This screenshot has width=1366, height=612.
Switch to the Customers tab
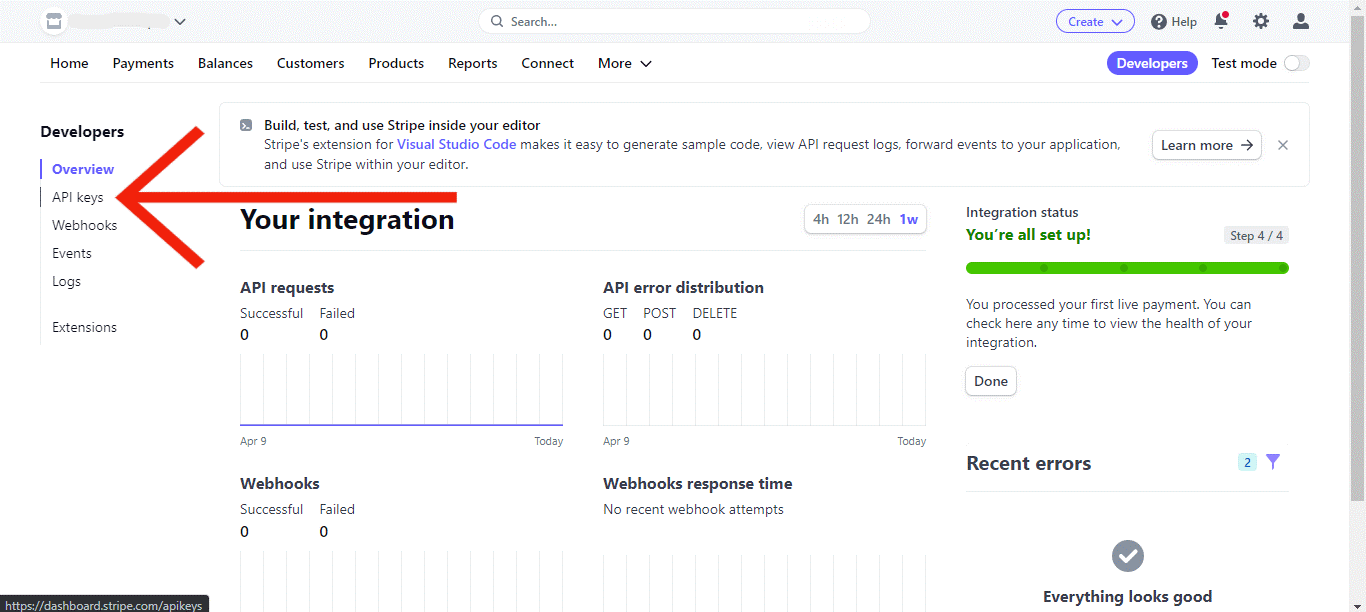coord(310,63)
